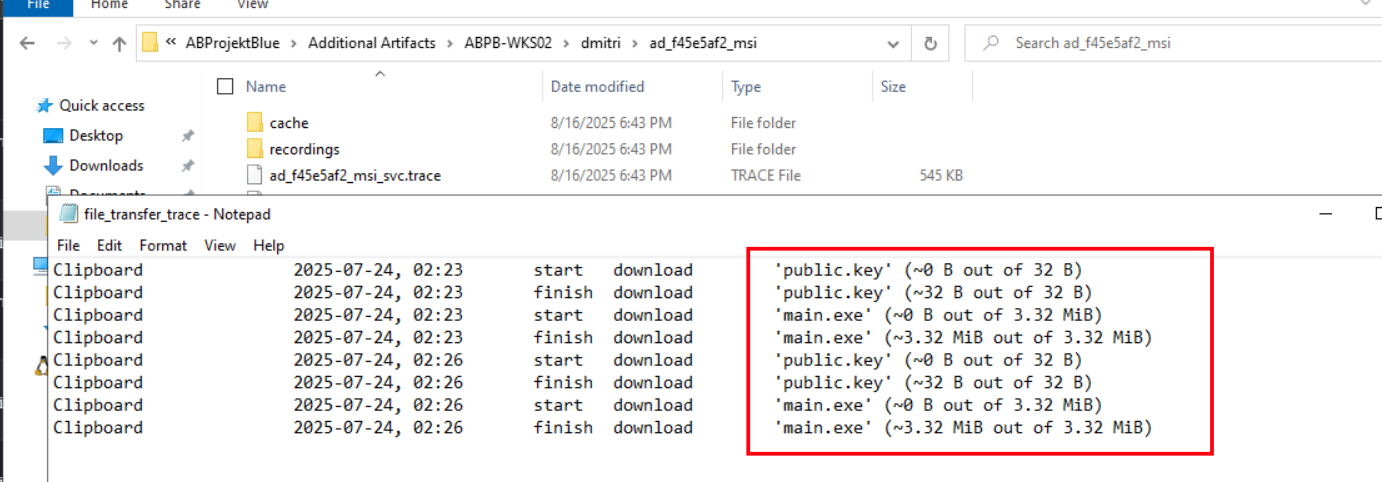The width and height of the screenshot is (1382, 482).
Task: Click the Back navigation arrow
Action: pos(27,44)
